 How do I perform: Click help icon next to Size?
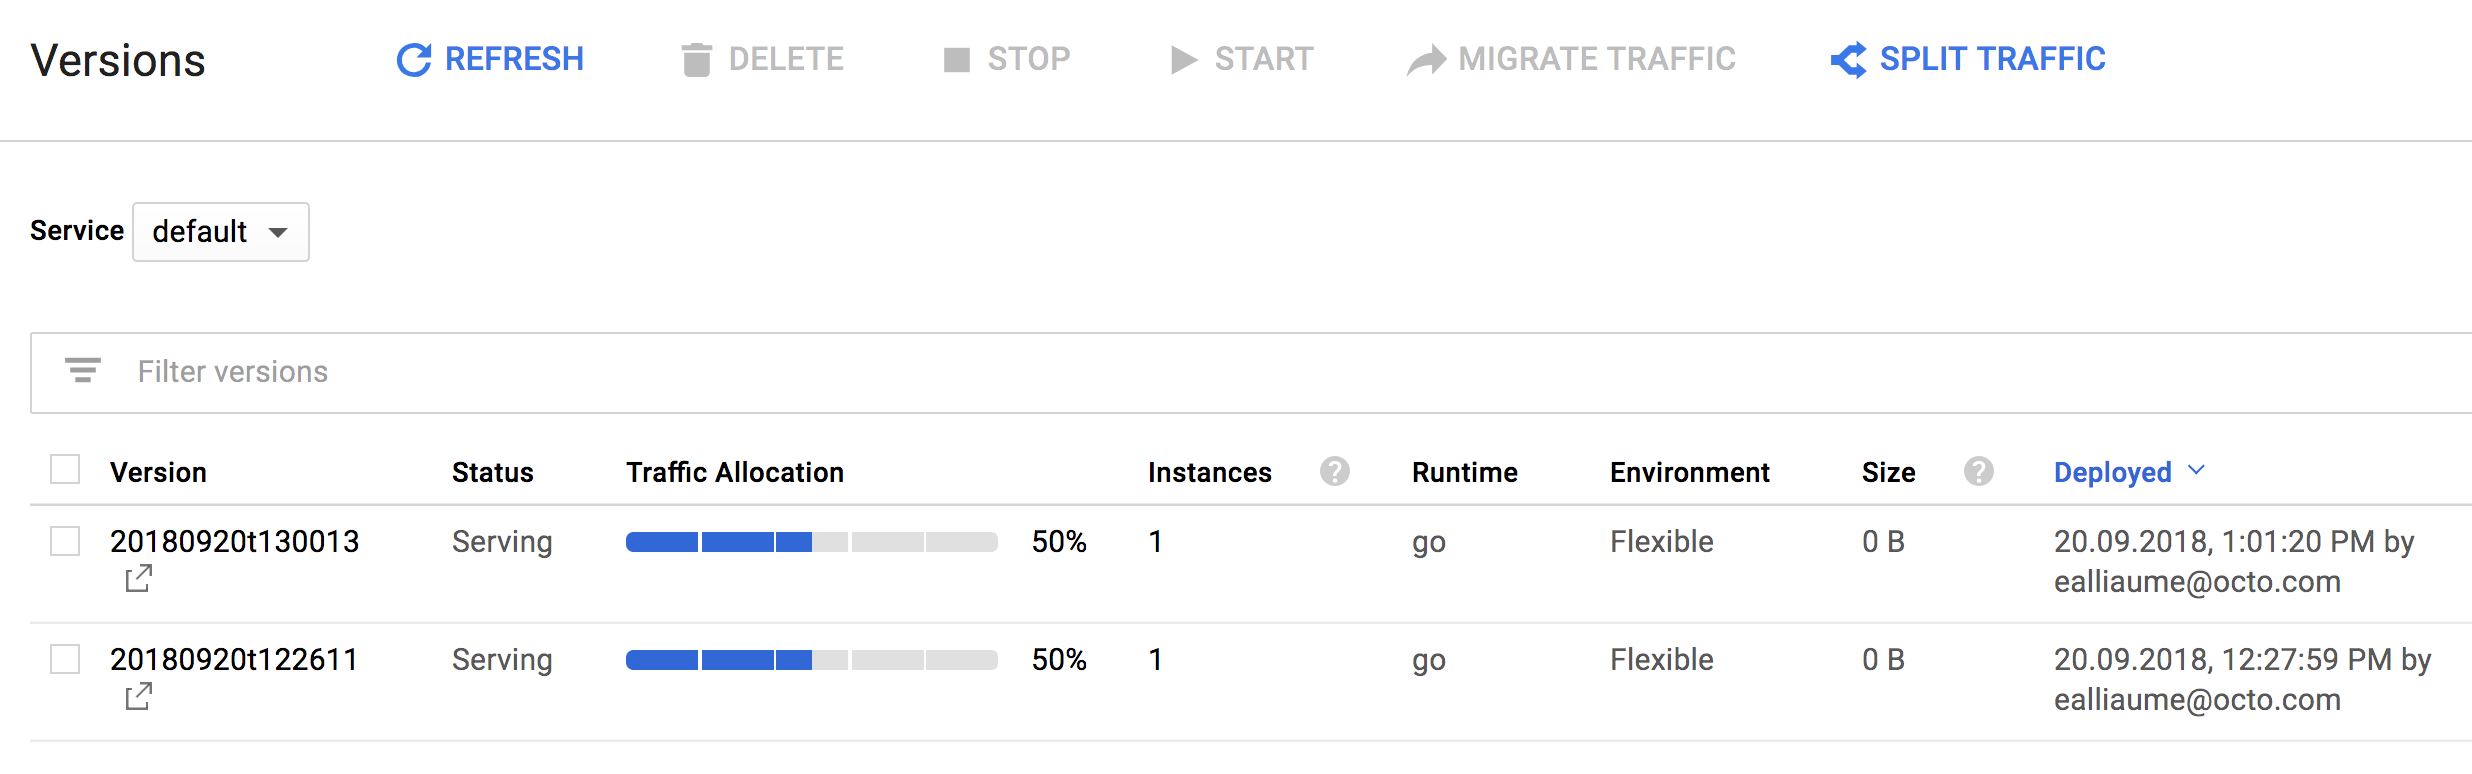[1978, 471]
